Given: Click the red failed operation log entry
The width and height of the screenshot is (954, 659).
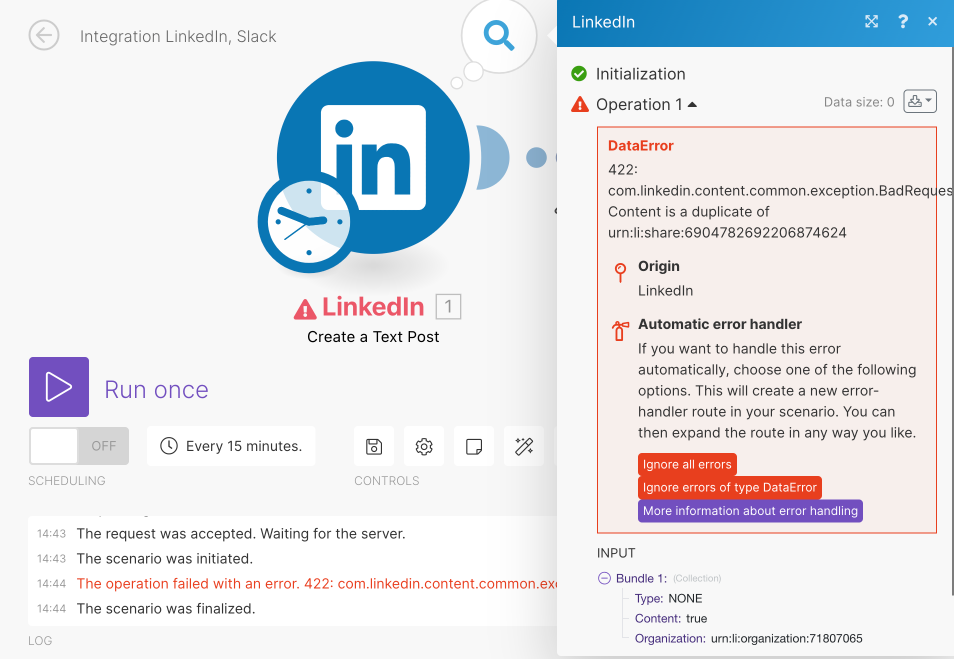Looking at the screenshot, I should point(317,584).
